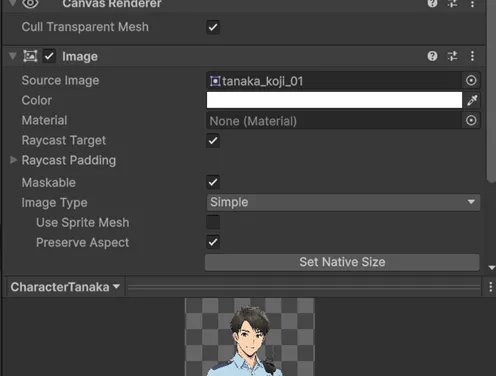The image size is (496, 376).
Task: Click the character sprite preview thumbnail
Action: pyautogui.click(x=250, y=337)
